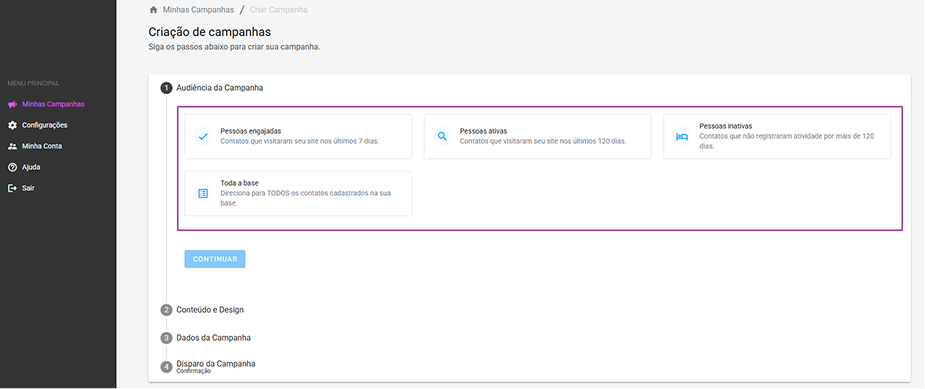925x389 pixels.
Task: Click the CONTINUAR button
Action: pos(215,259)
